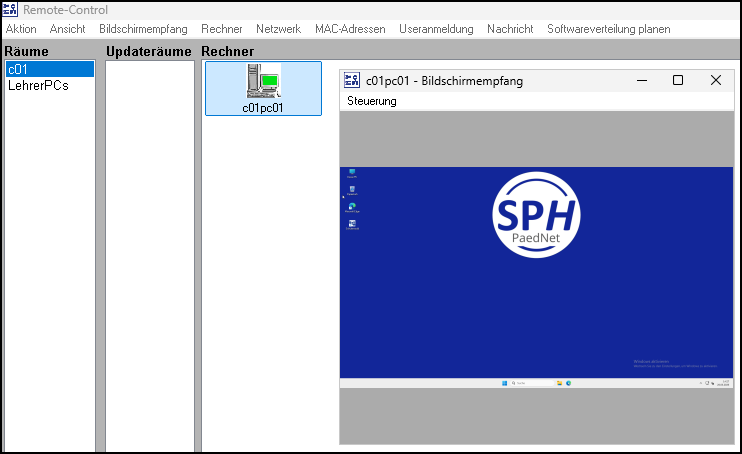
Task: Click the Windows Start button on remote taskbar
Action: (x=504, y=383)
